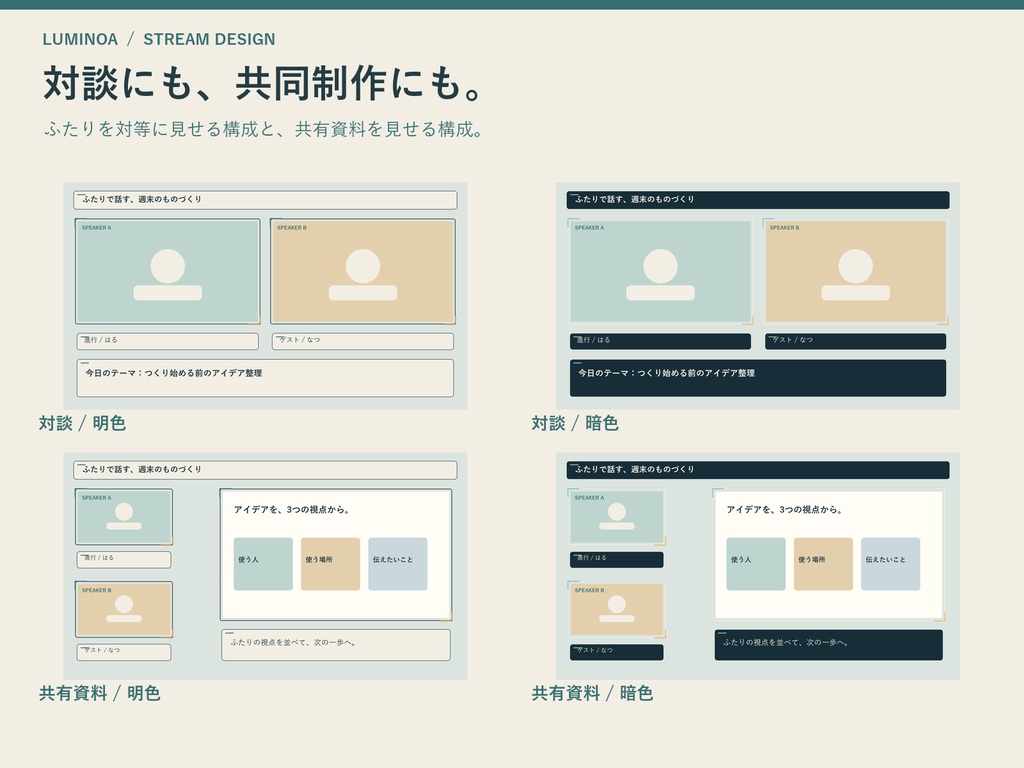Click the dark 進行 / はる name tag in 対談 / 暗色
The height and width of the screenshot is (768, 1024).
click(x=660, y=341)
